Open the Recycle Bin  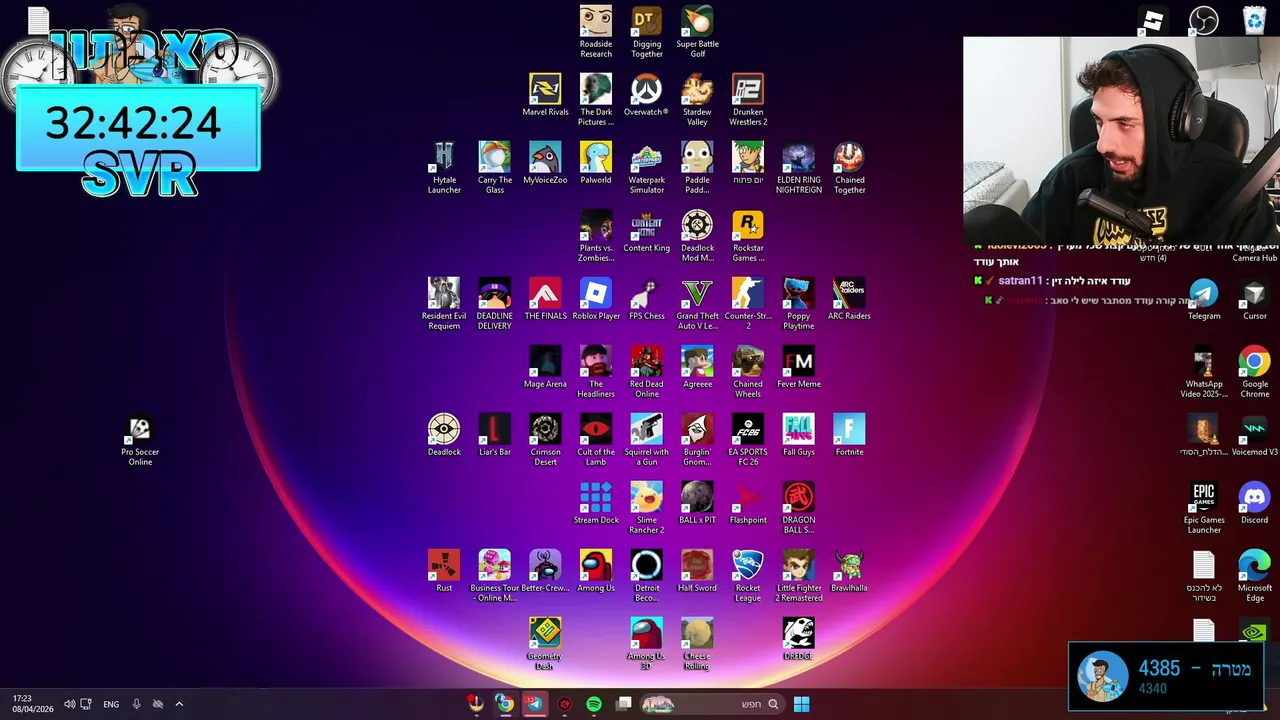(x=1254, y=20)
